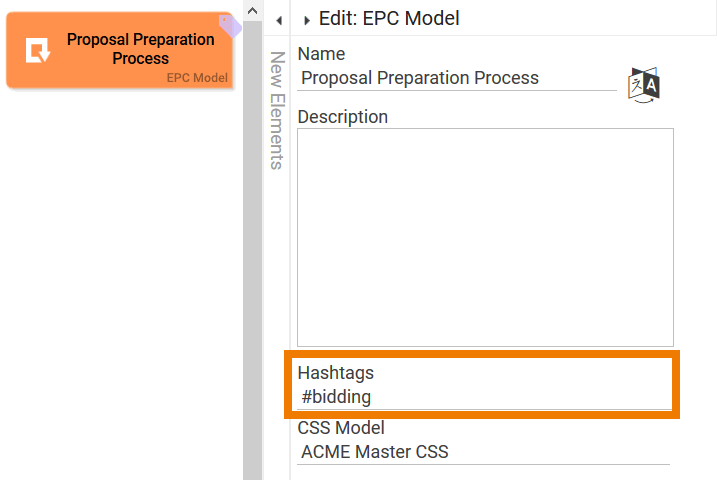
Task: Click the EPC Model type label on node
Action: point(197,78)
